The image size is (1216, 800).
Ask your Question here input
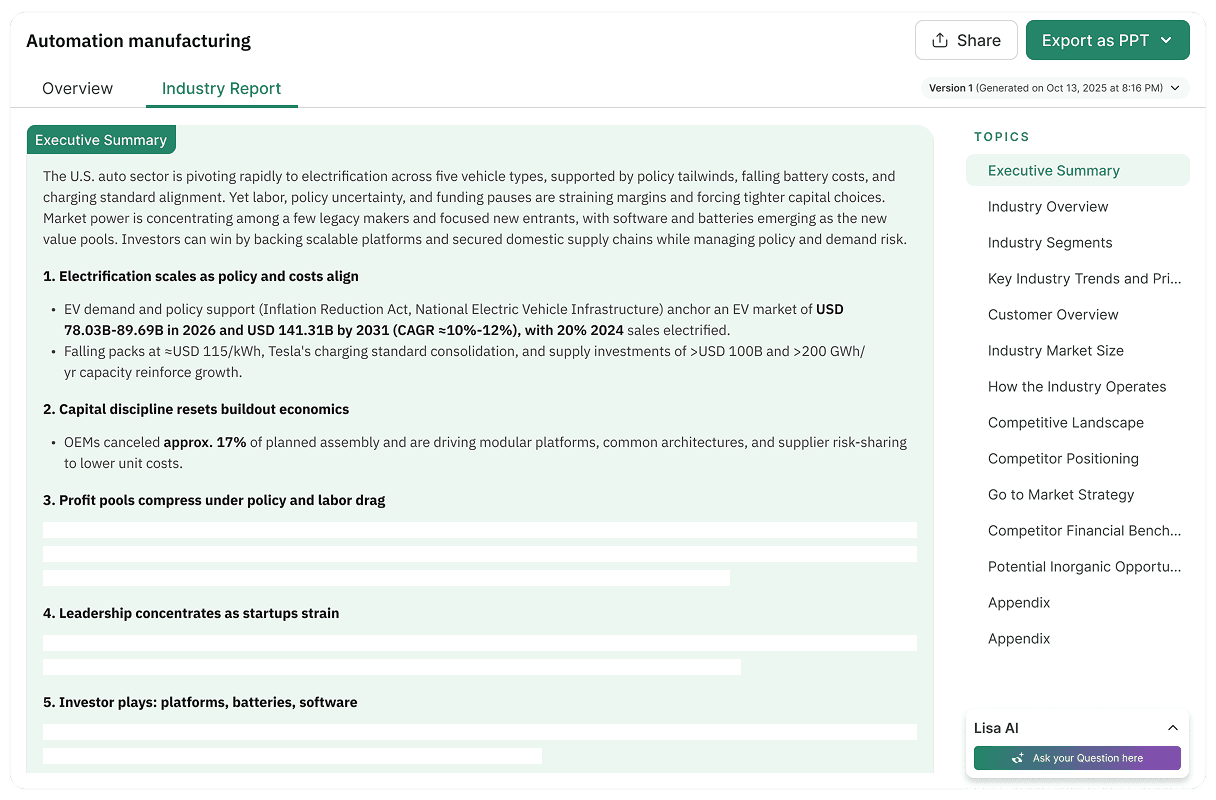click(x=1077, y=758)
